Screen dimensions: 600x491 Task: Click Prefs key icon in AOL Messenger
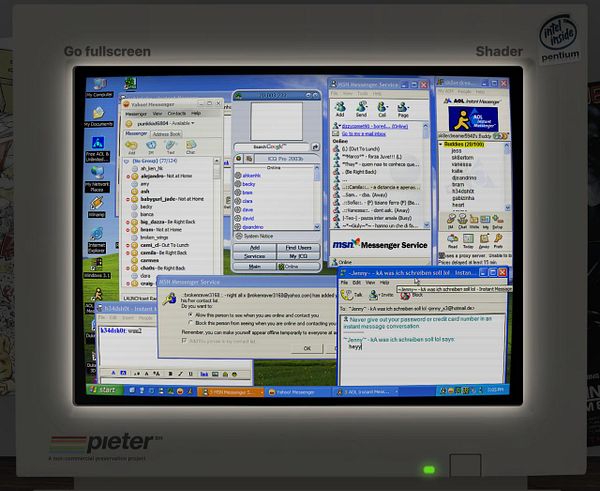pyautogui.click(x=498, y=241)
